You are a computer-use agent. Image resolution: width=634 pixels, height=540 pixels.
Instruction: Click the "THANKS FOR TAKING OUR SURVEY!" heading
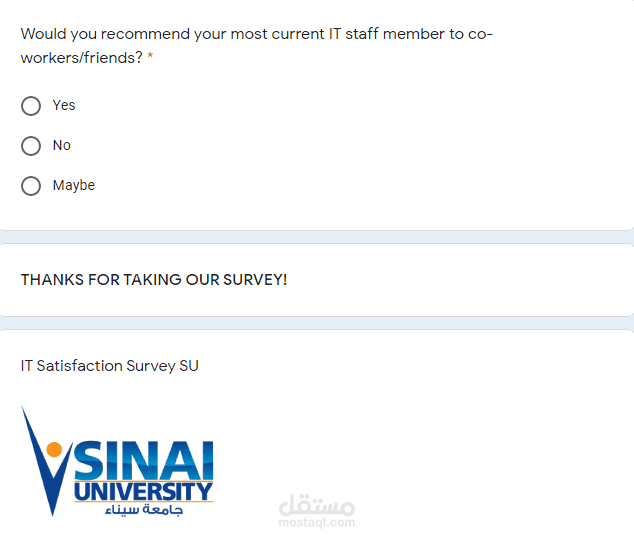click(x=154, y=280)
